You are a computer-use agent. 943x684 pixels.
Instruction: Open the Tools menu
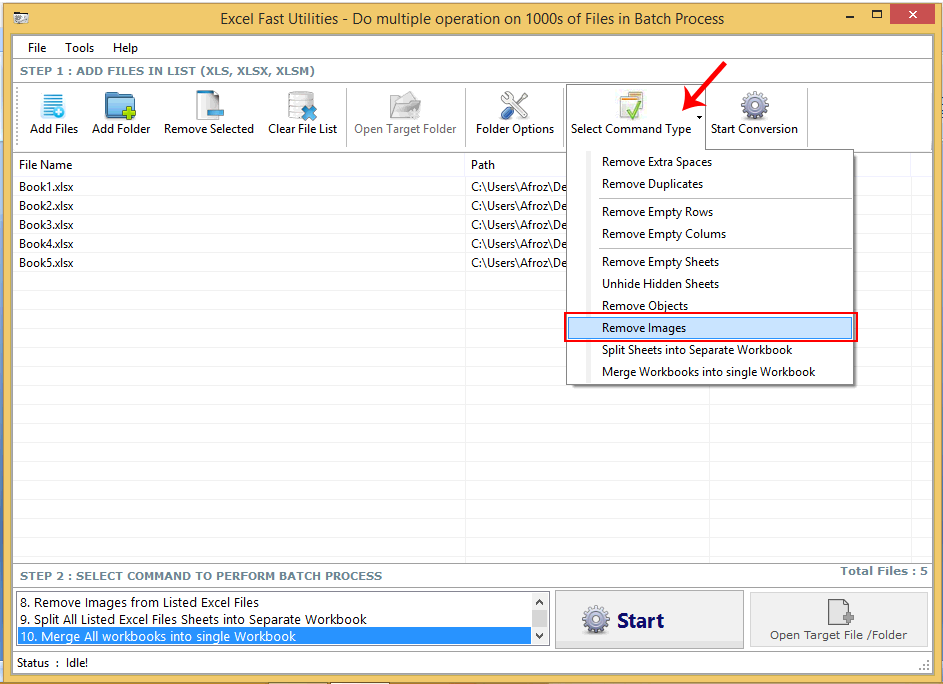pos(79,47)
